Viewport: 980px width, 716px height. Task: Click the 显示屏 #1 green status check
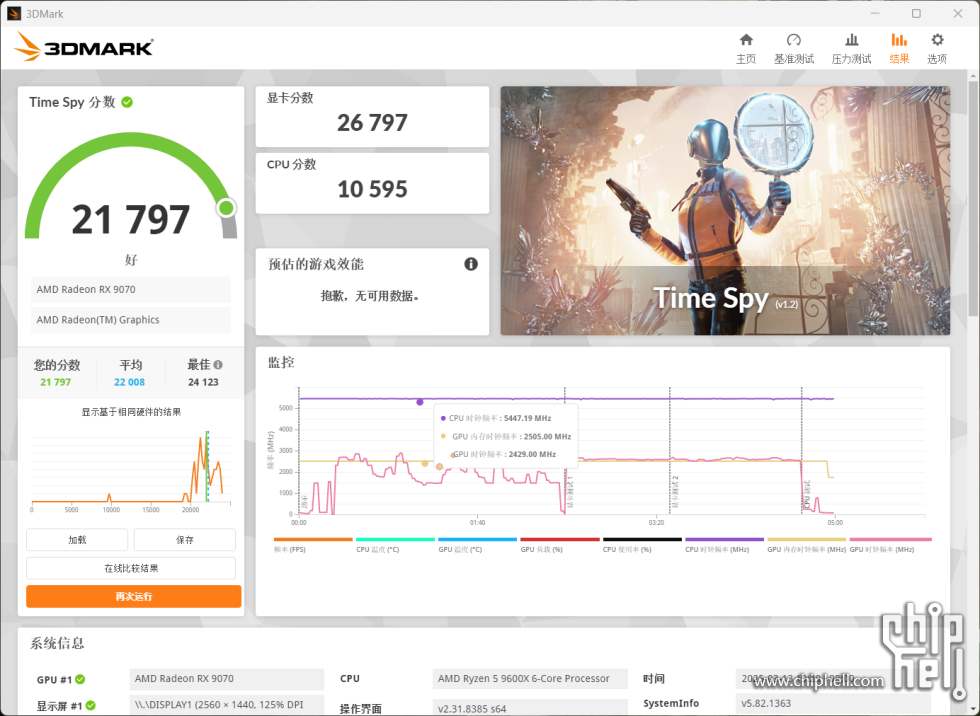point(91,705)
